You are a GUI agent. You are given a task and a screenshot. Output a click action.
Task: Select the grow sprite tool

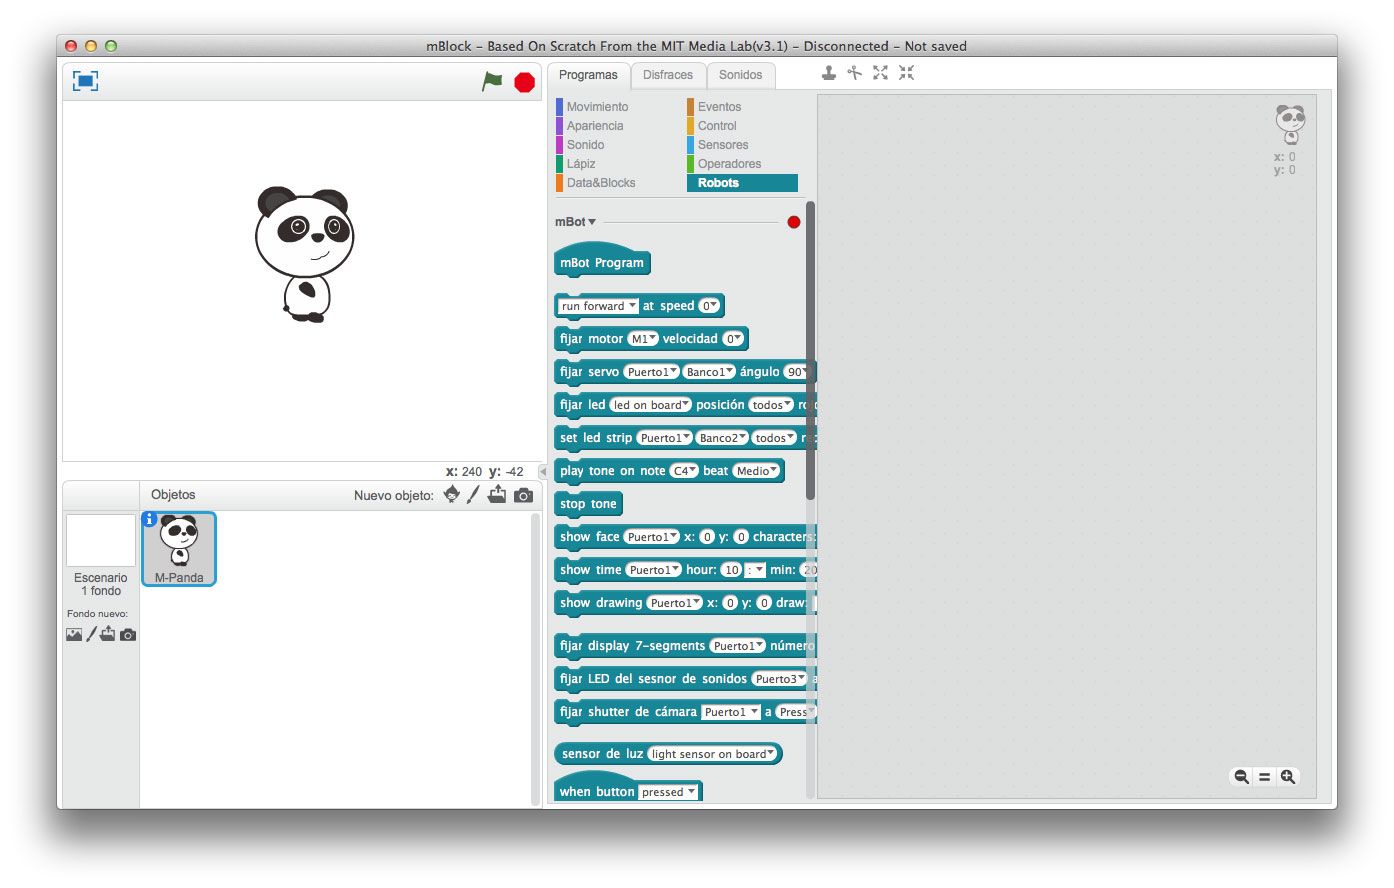coord(880,73)
